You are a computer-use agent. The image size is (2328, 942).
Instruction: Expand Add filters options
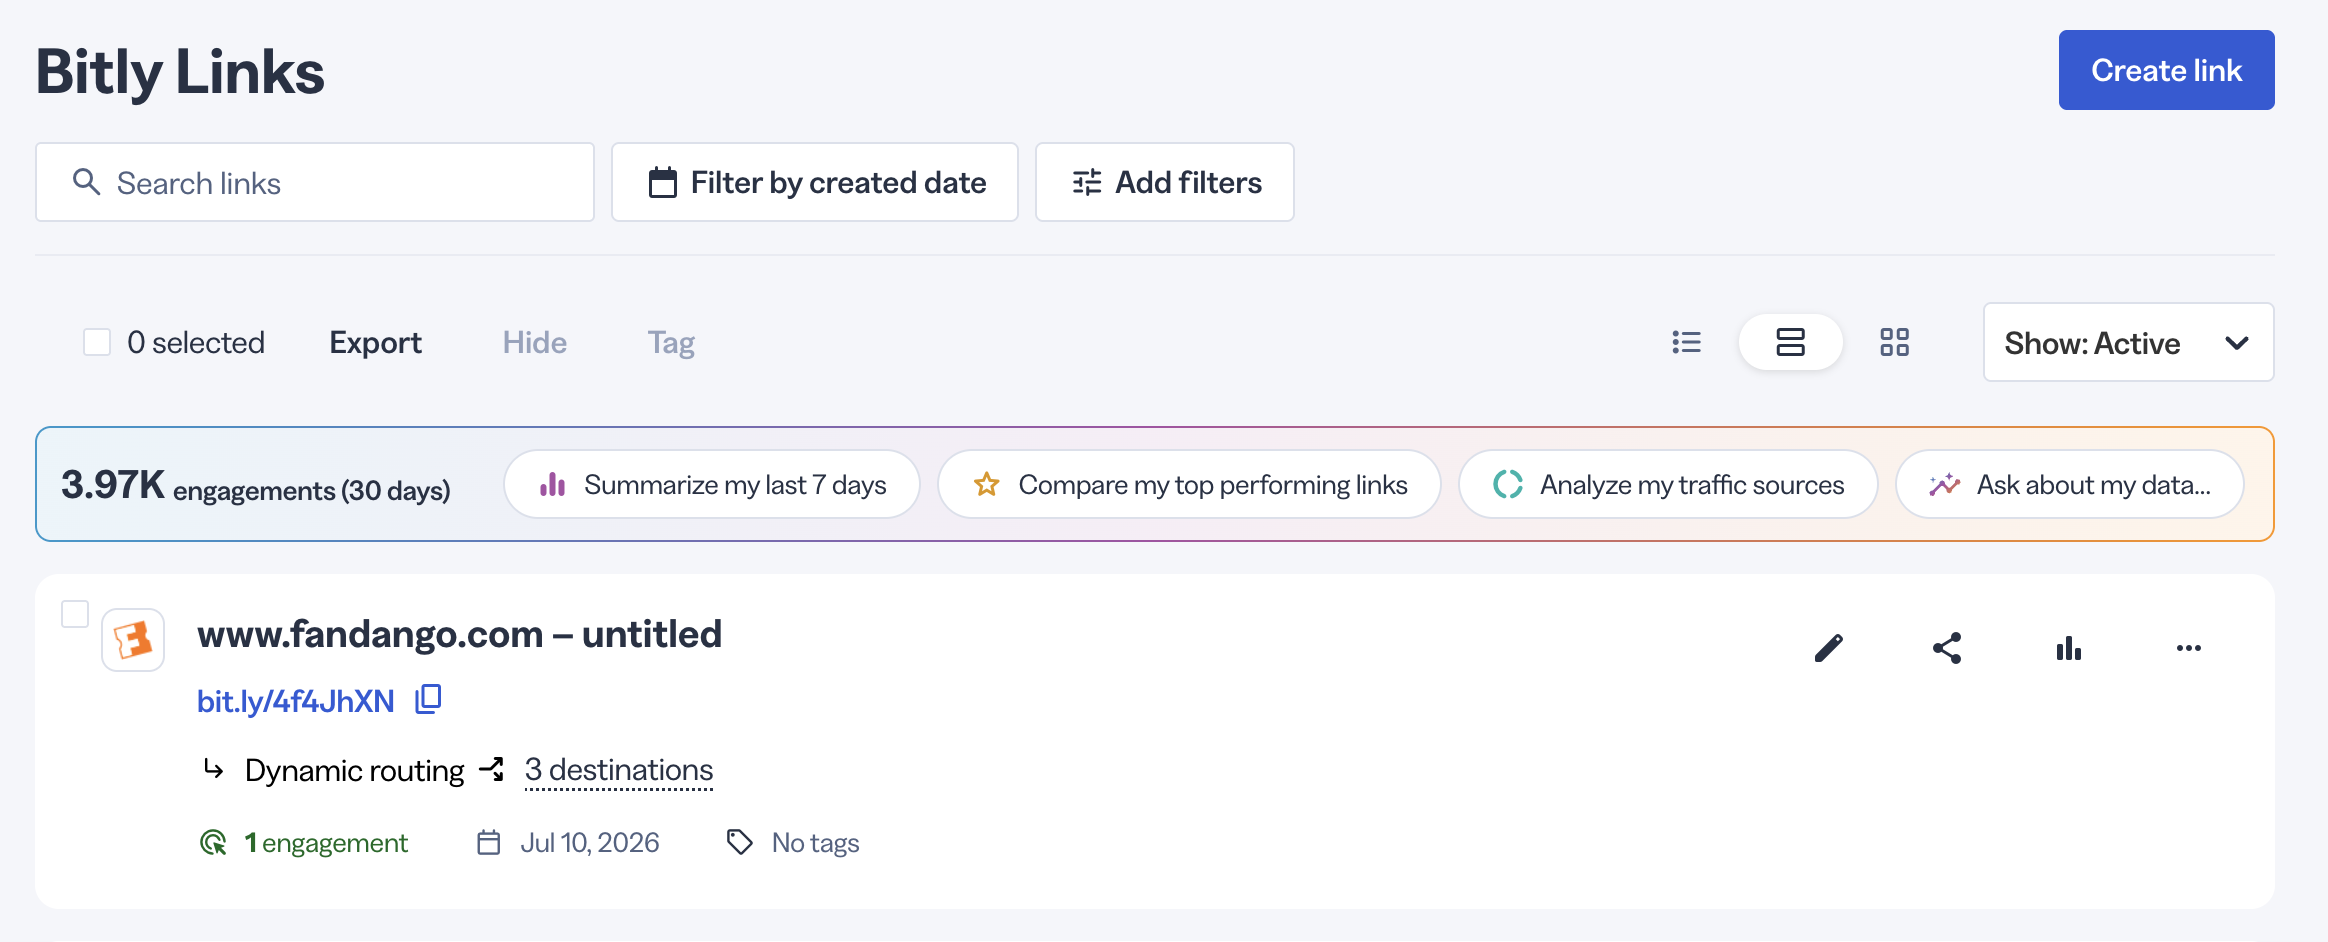tap(1164, 182)
